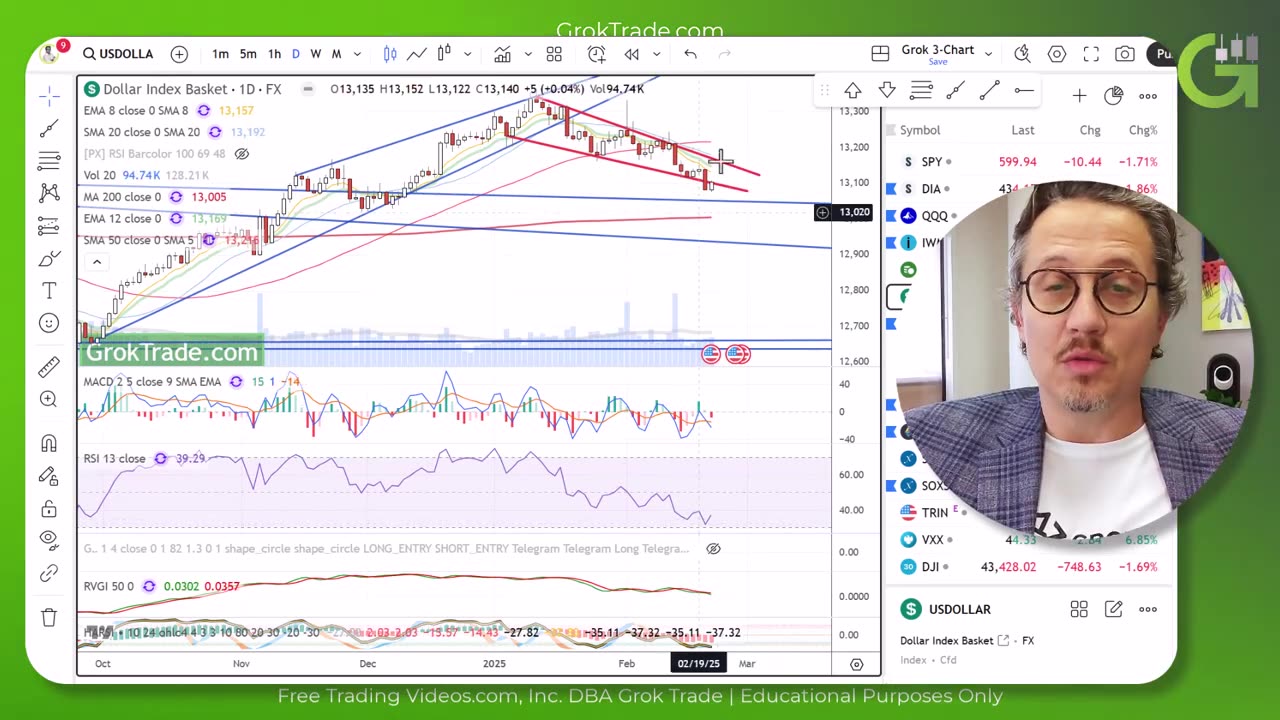
Task: Select the down arrow drawing favorite
Action: click(x=887, y=92)
